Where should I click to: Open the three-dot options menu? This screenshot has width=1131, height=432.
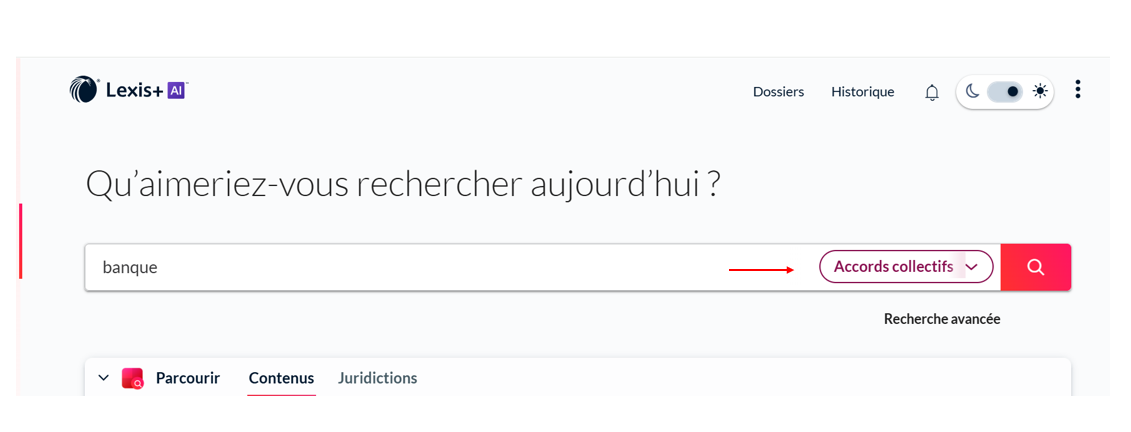[x=1077, y=90]
